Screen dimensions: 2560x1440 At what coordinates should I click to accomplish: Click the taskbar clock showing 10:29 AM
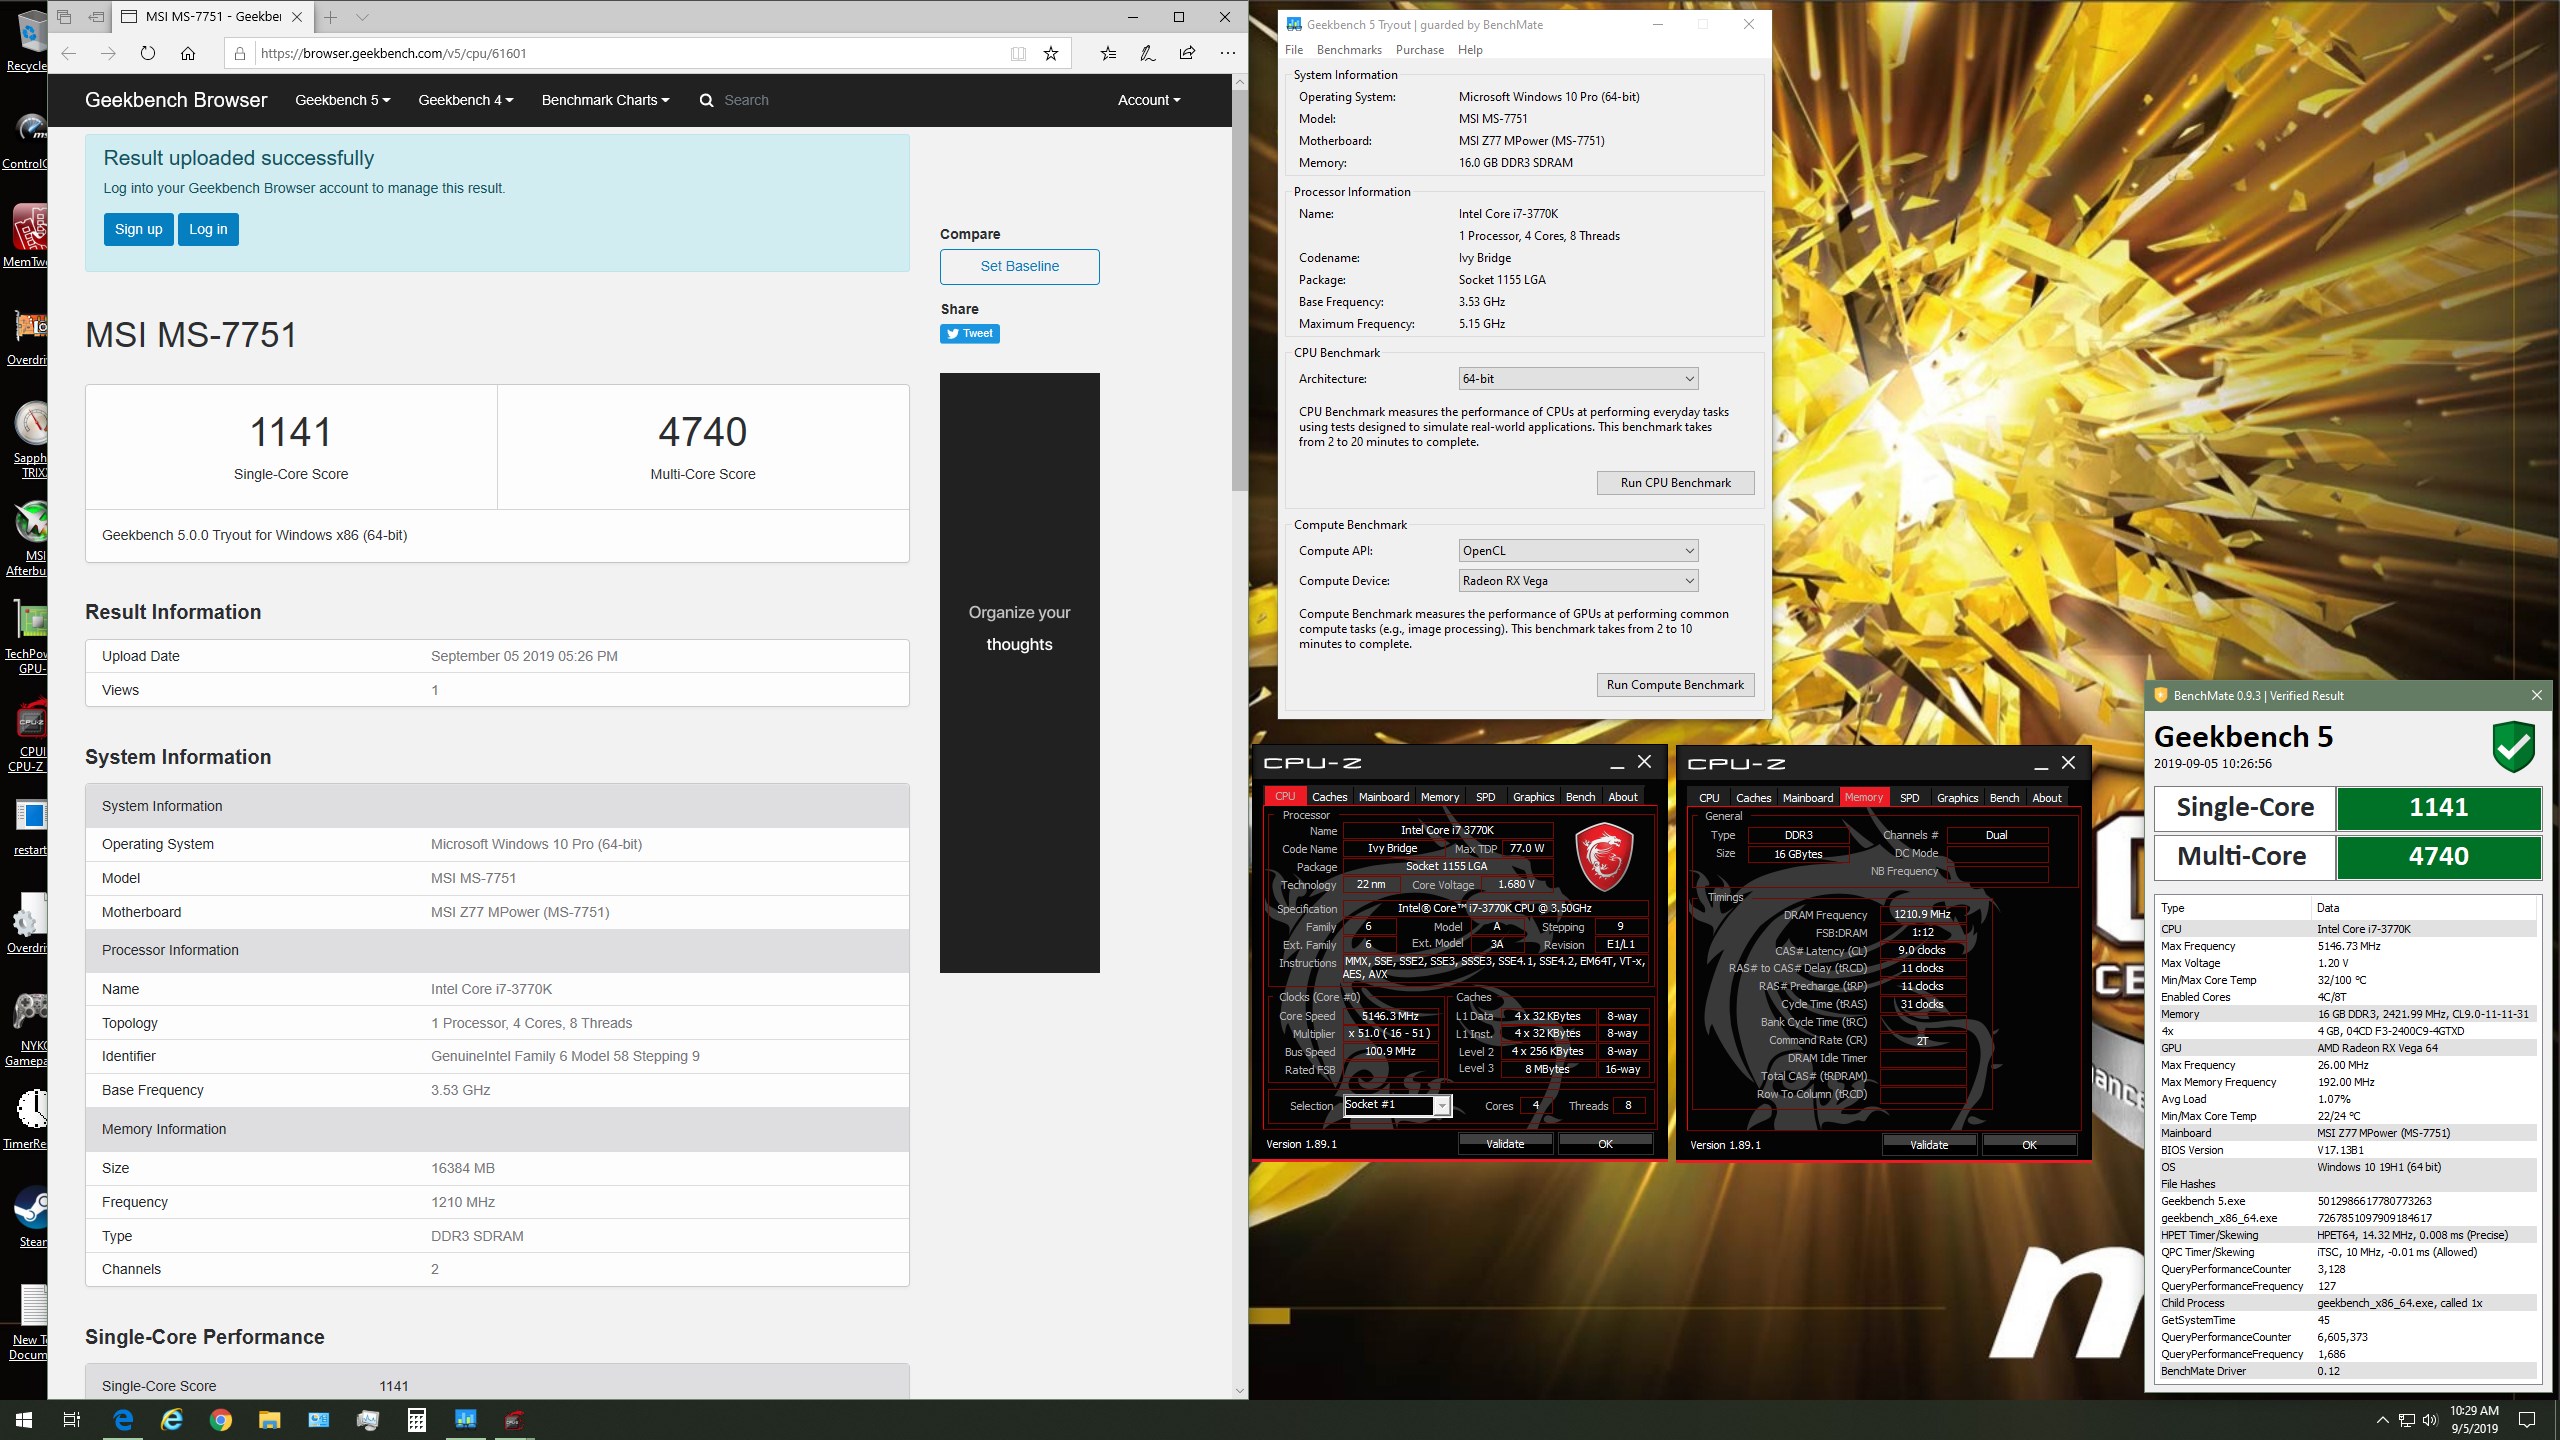(2474, 1420)
